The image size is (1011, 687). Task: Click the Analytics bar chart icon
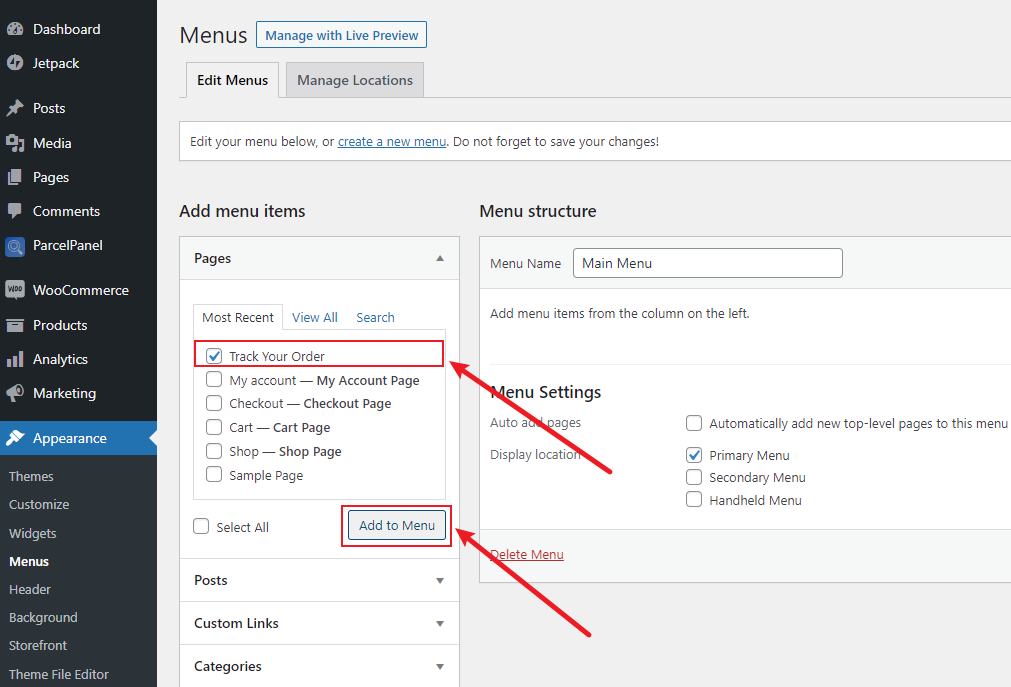point(15,359)
